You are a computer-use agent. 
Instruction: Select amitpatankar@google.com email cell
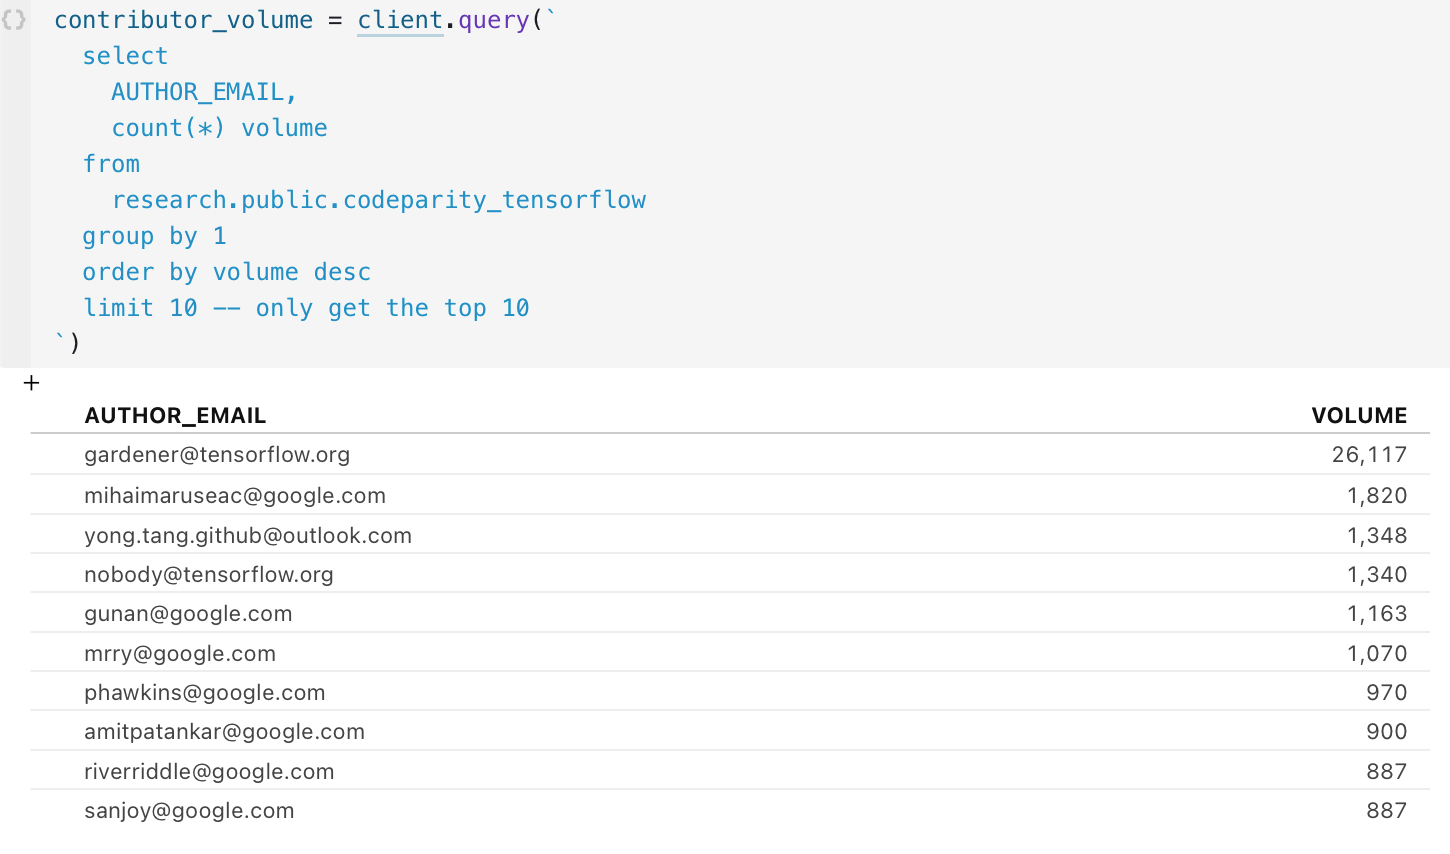coord(224,731)
